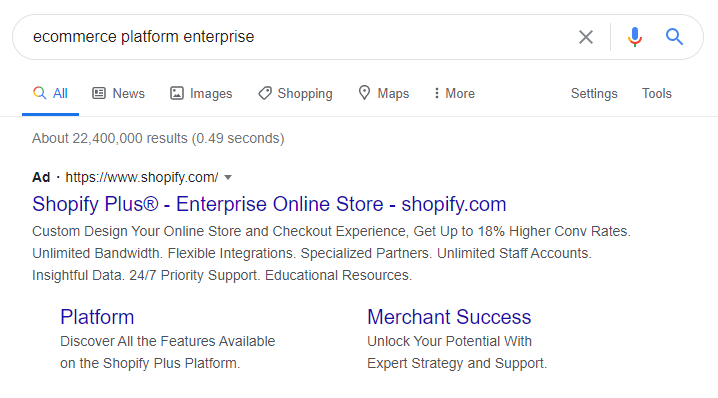This screenshot has height=398, width=718.
Task: Open the Platform sitelink
Action: pos(97,317)
